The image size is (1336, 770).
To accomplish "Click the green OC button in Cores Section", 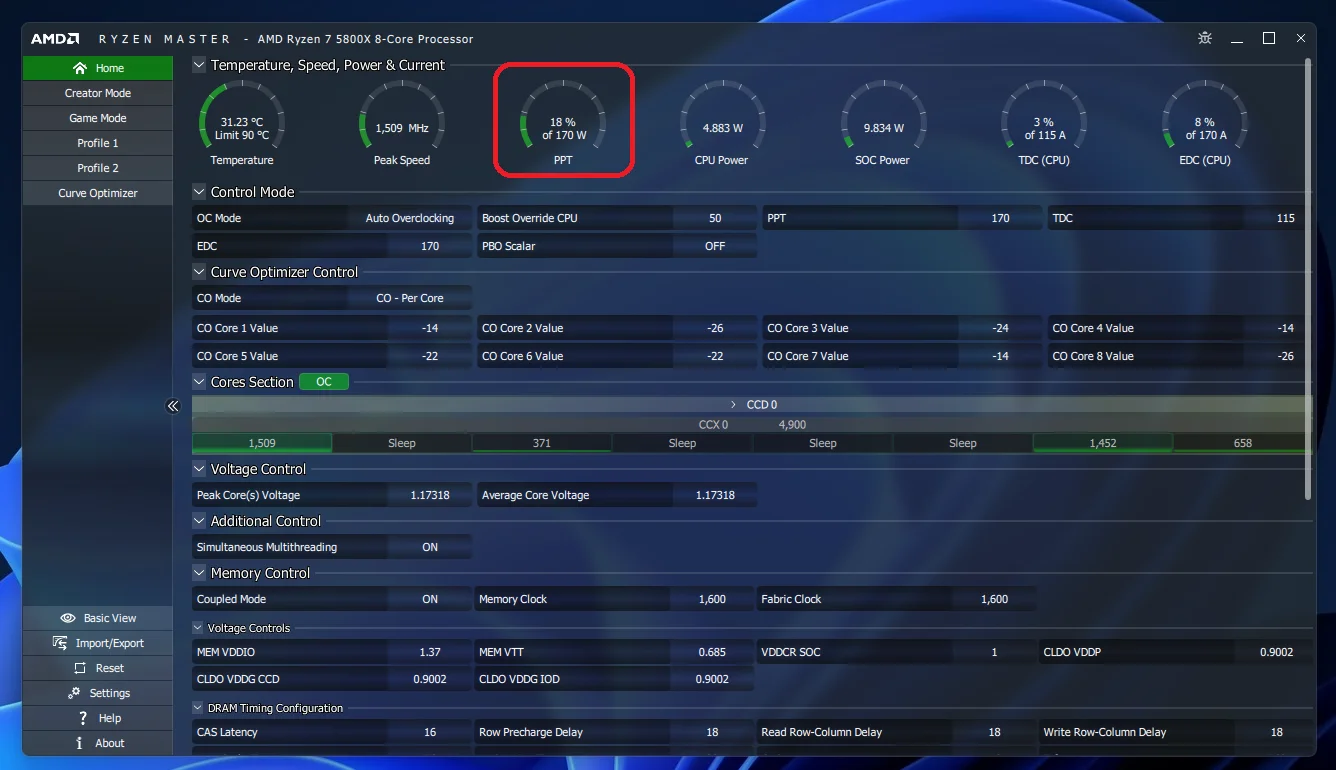I will [x=324, y=382].
